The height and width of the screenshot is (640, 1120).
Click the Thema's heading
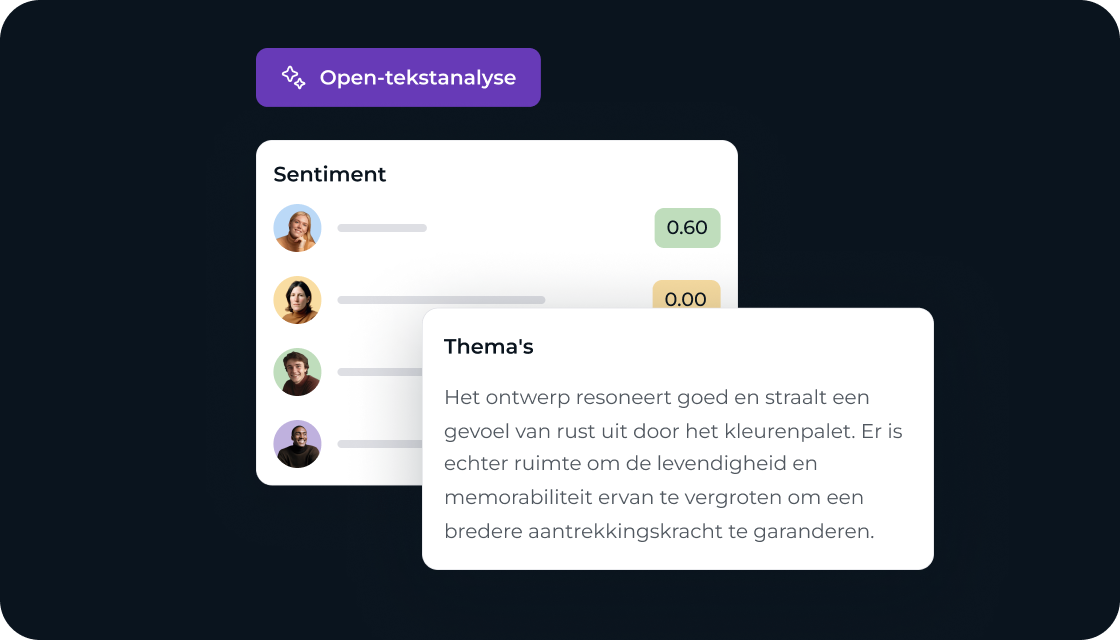point(489,346)
